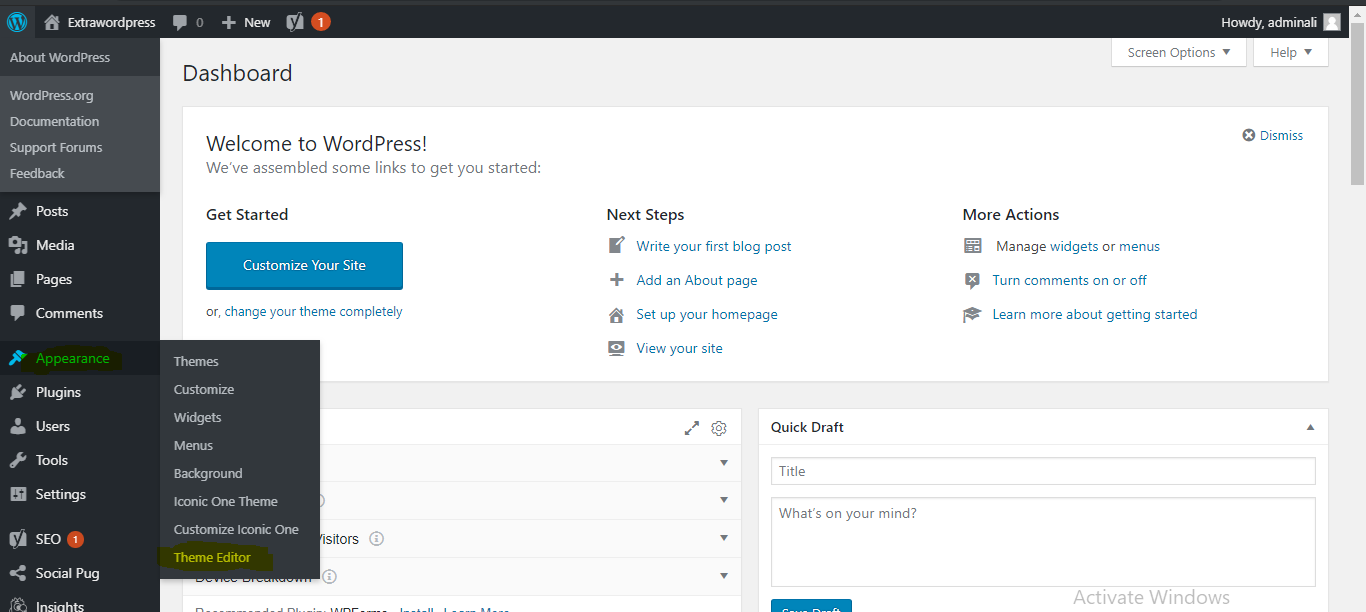Screen dimensions: 1366x612
Task: Expand the Help dropdown tab
Action: 1290,53
